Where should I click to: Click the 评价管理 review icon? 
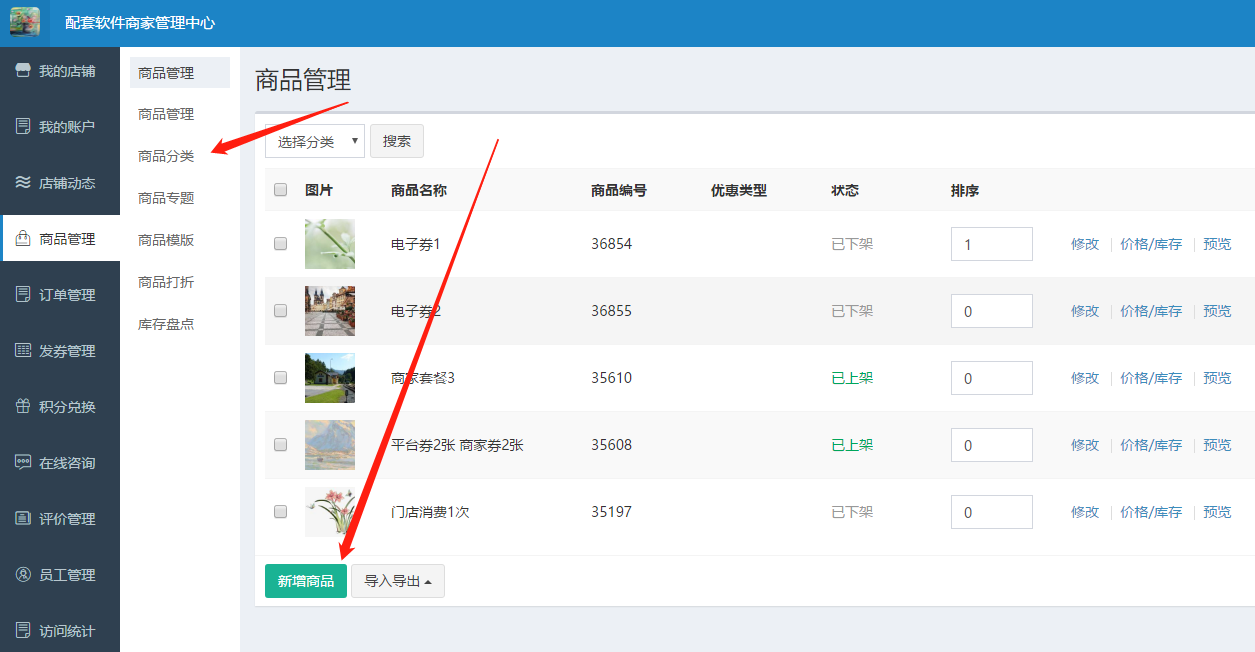click(x=23, y=519)
